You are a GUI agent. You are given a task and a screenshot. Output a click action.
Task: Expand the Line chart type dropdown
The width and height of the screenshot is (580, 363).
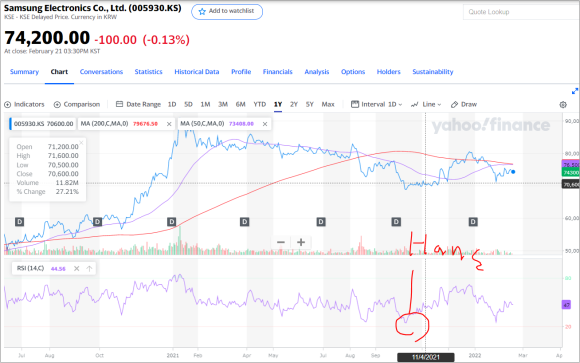(x=426, y=104)
